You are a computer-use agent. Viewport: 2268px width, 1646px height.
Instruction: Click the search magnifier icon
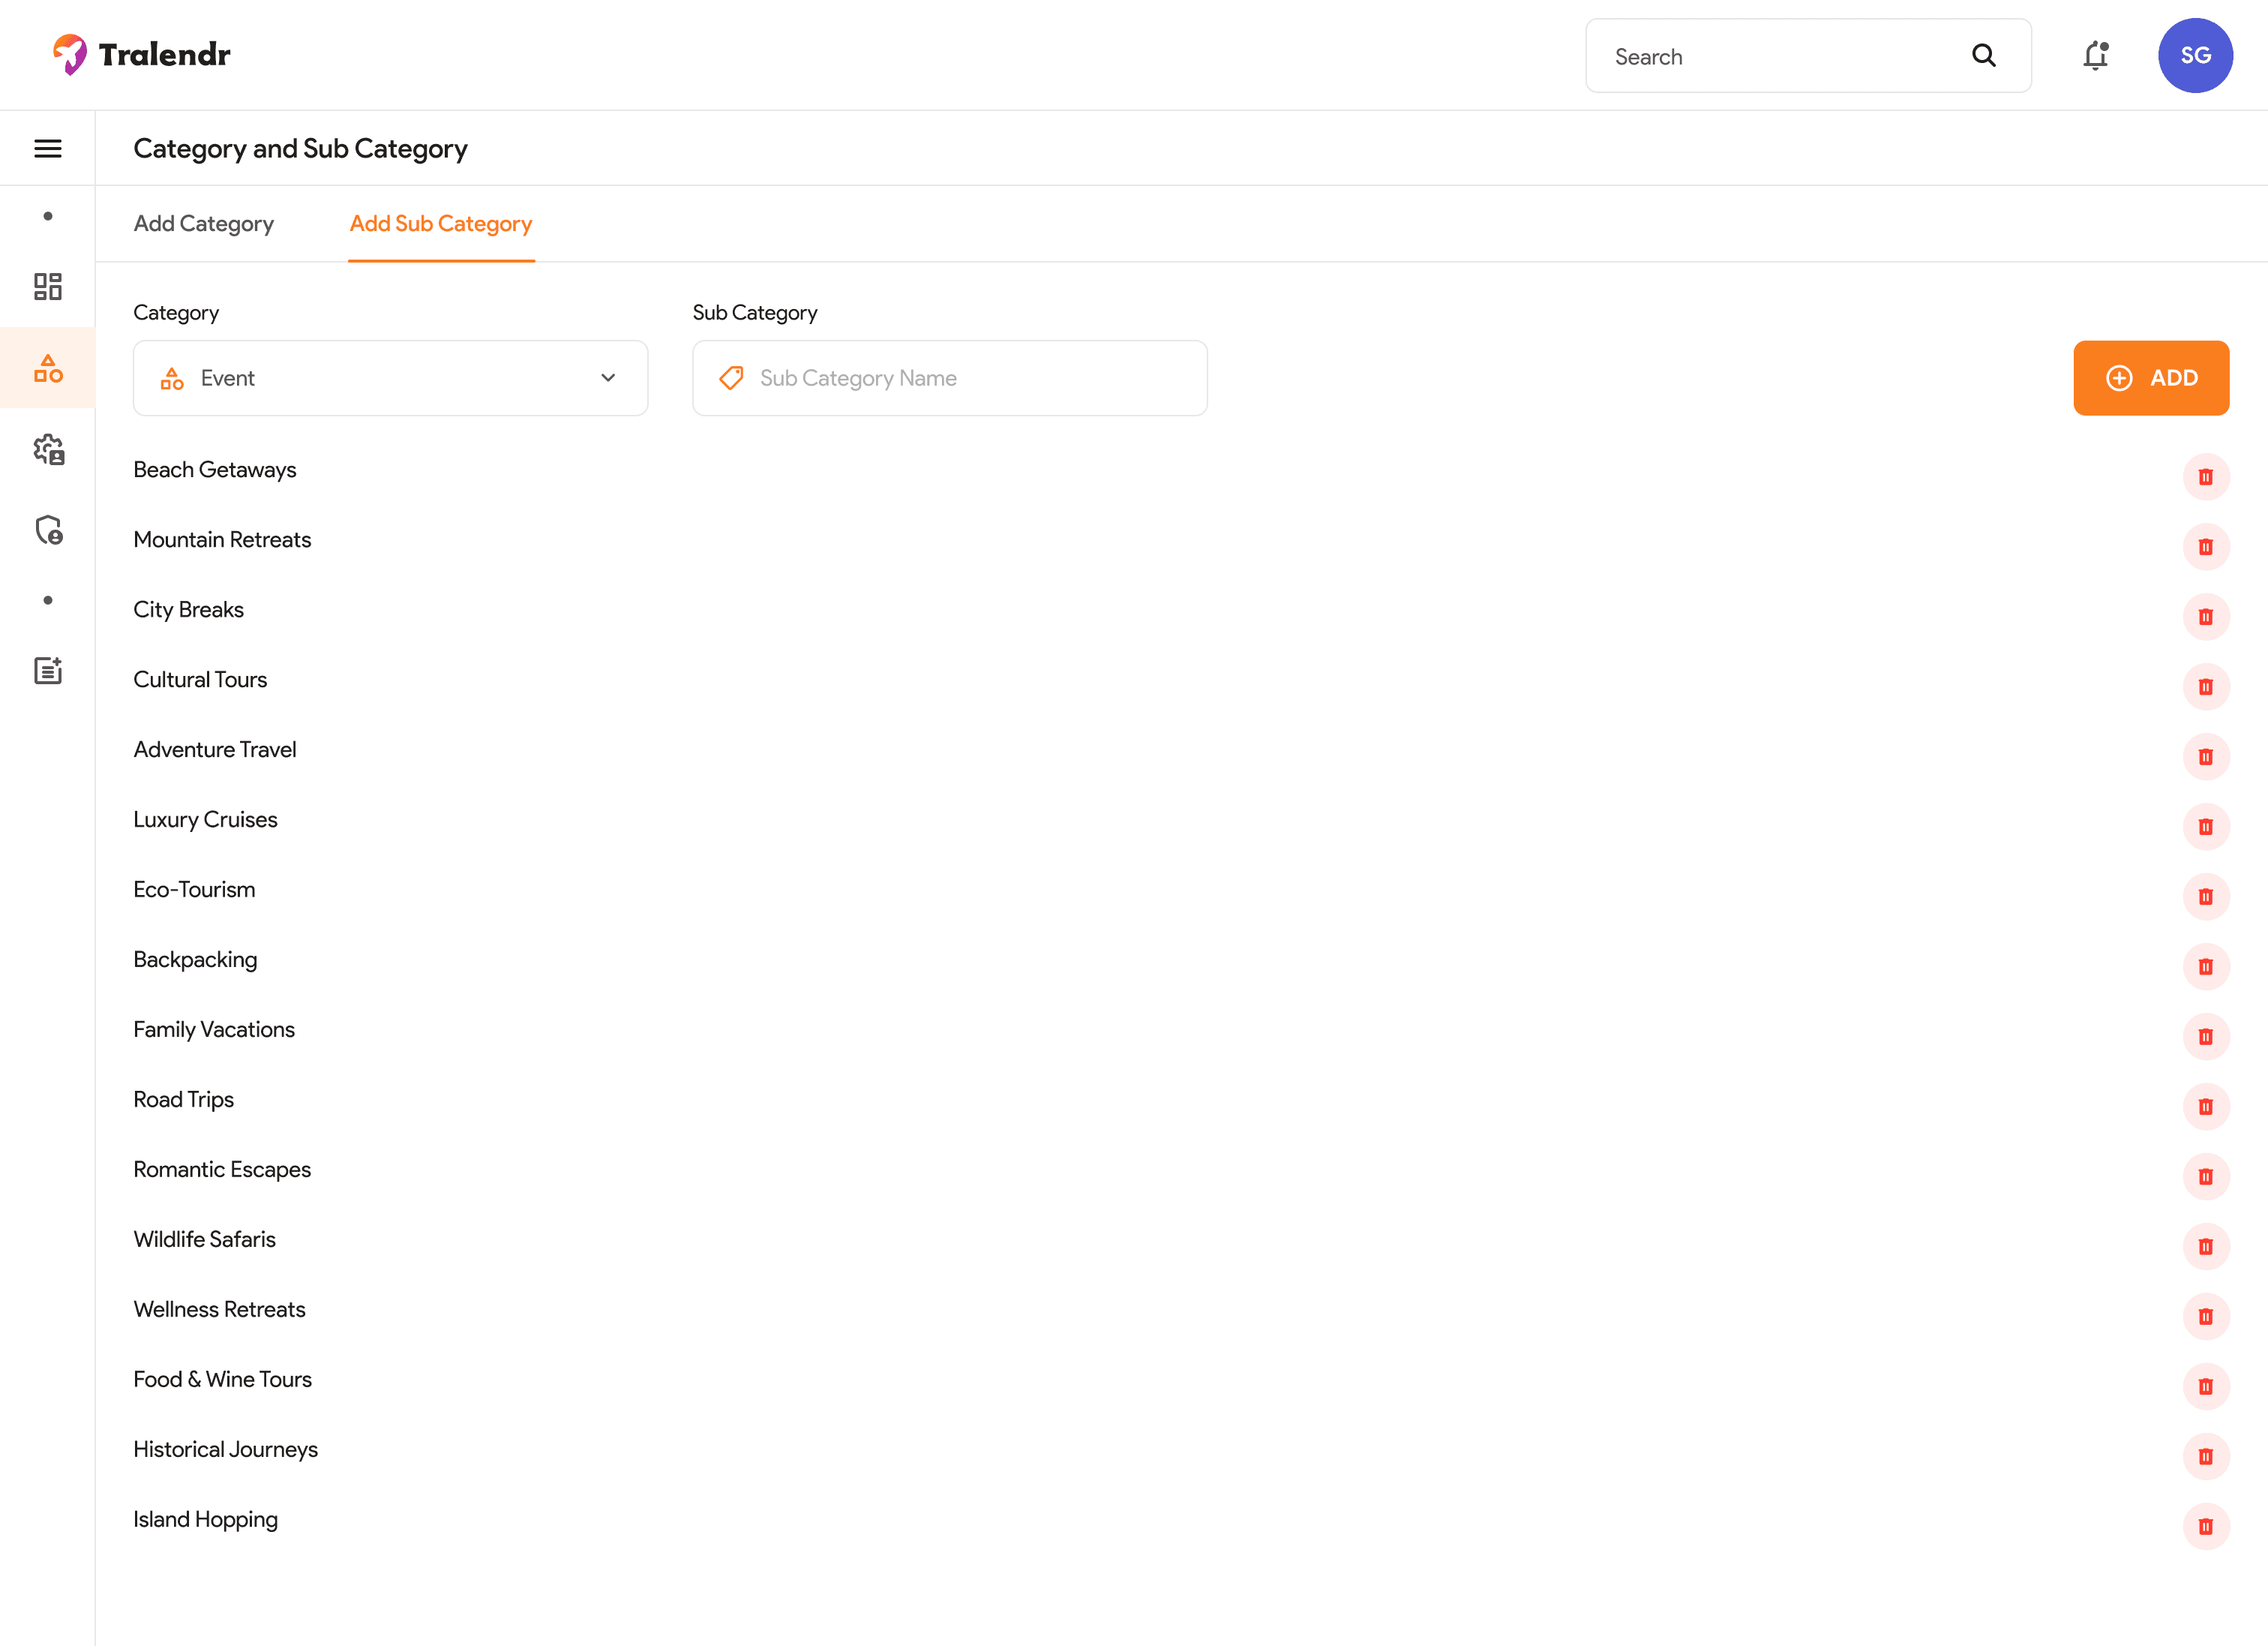(1984, 56)
